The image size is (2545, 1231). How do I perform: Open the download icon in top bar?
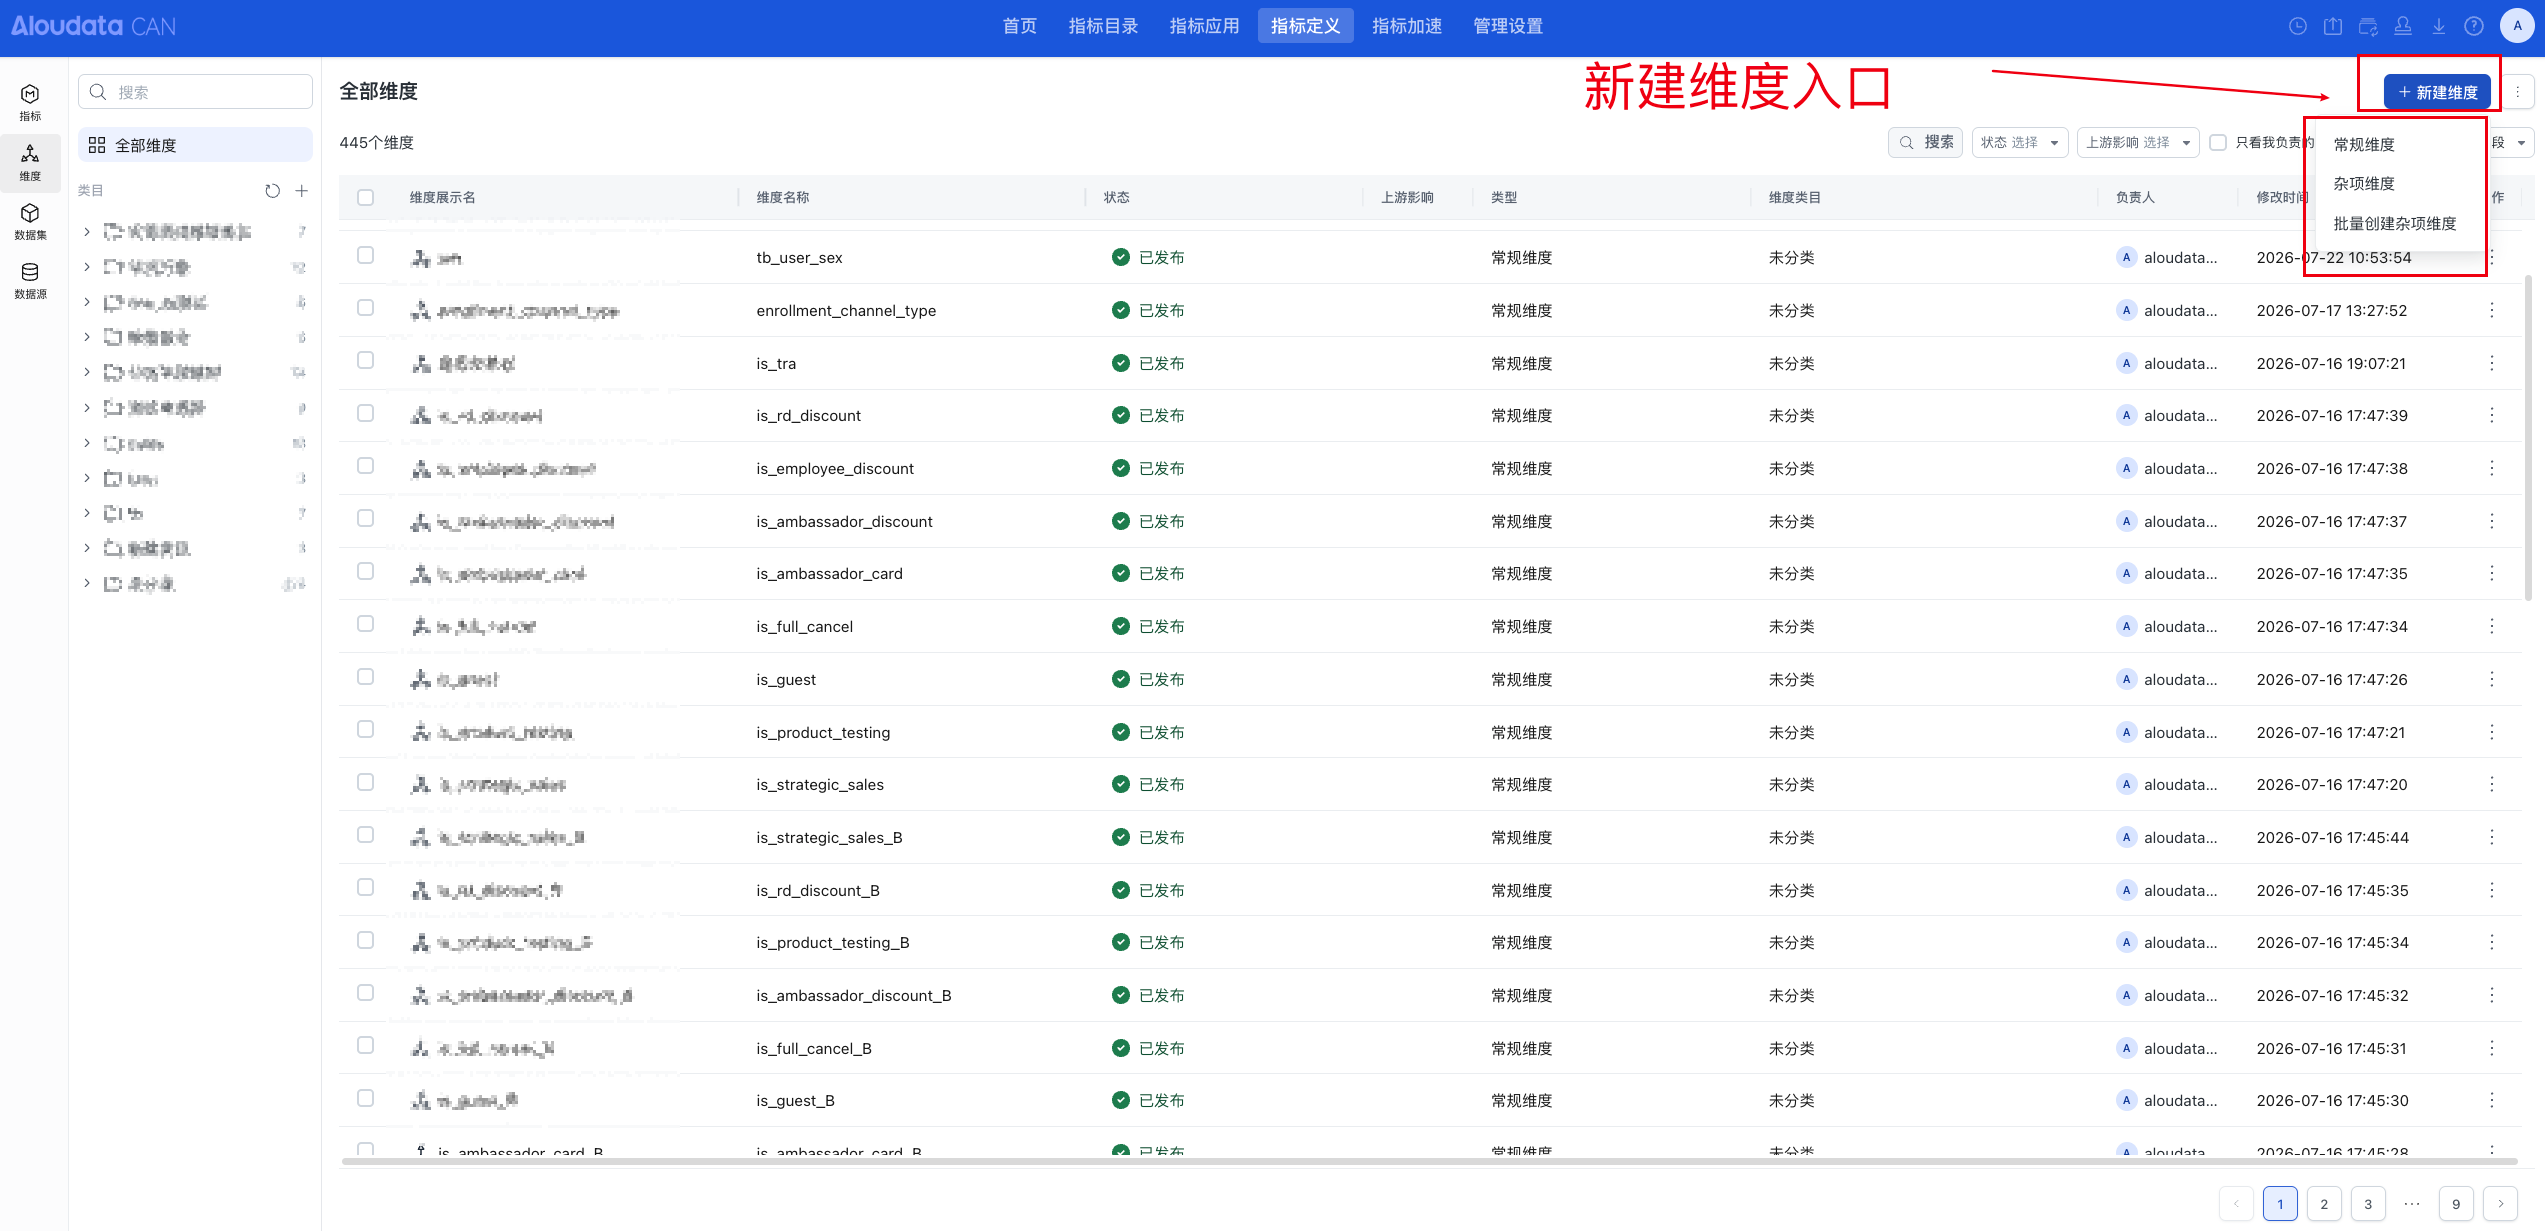[2439, 26]
